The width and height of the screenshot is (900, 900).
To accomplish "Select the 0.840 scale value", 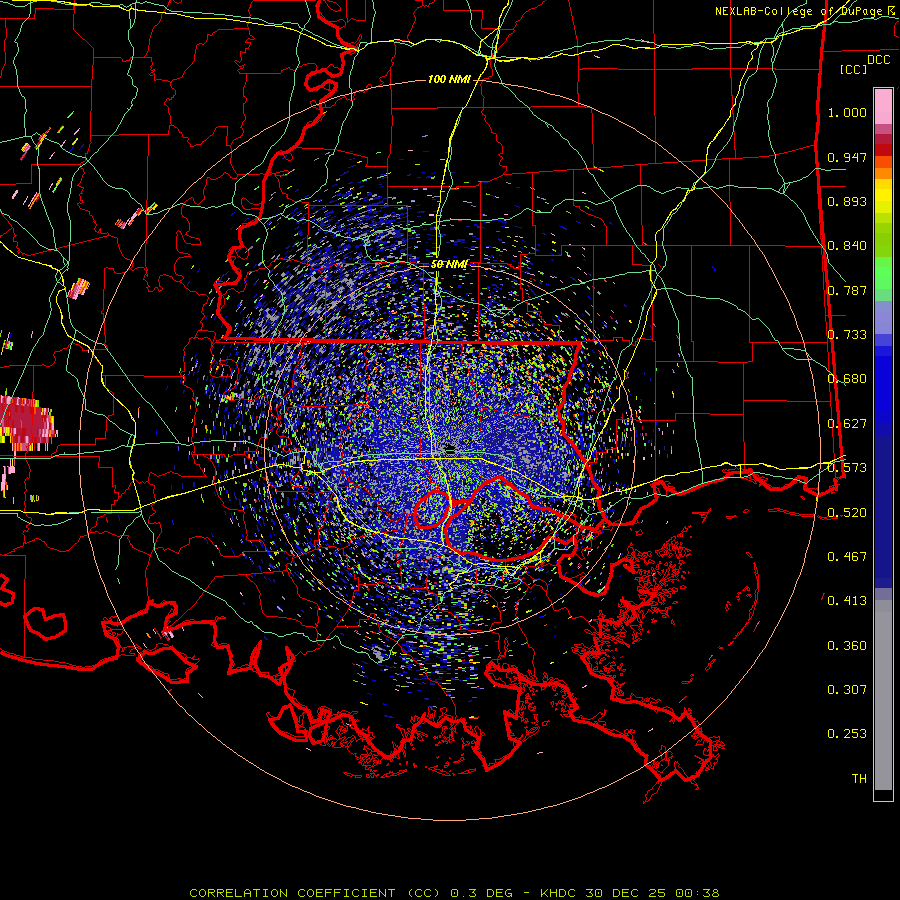I will coord(847,246).
